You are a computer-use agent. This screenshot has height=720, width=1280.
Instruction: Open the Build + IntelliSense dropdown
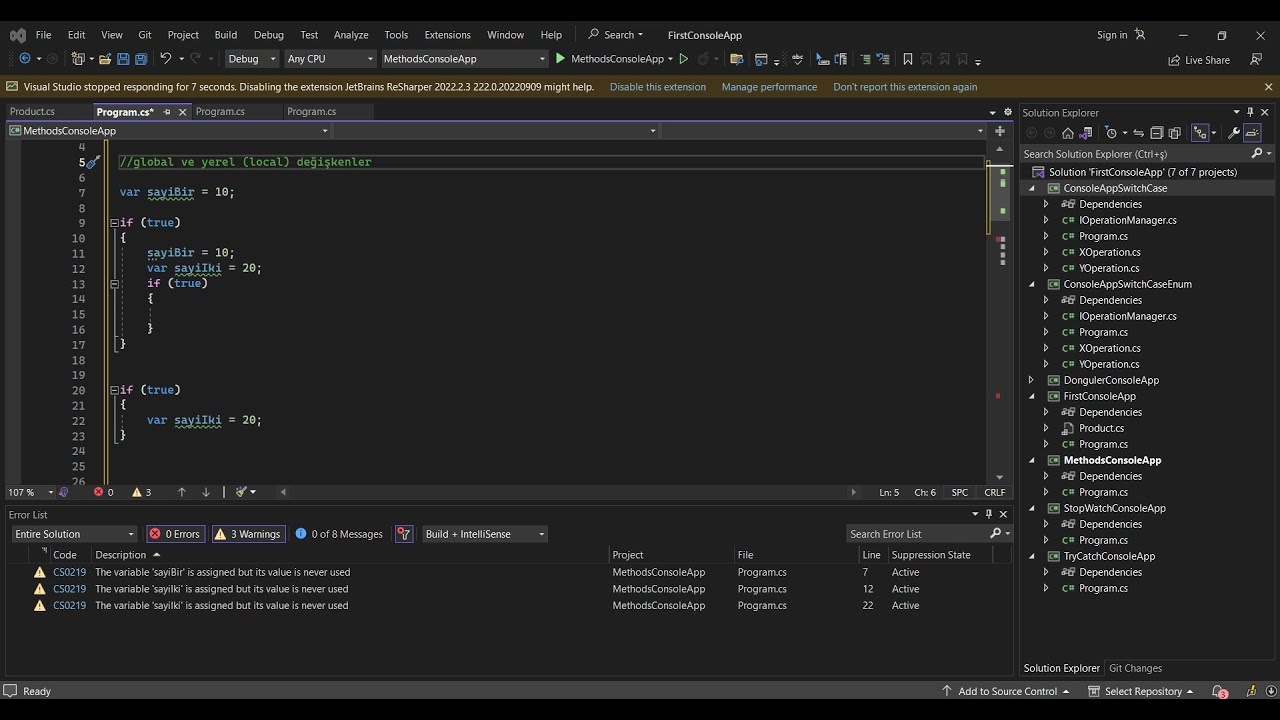485,534
